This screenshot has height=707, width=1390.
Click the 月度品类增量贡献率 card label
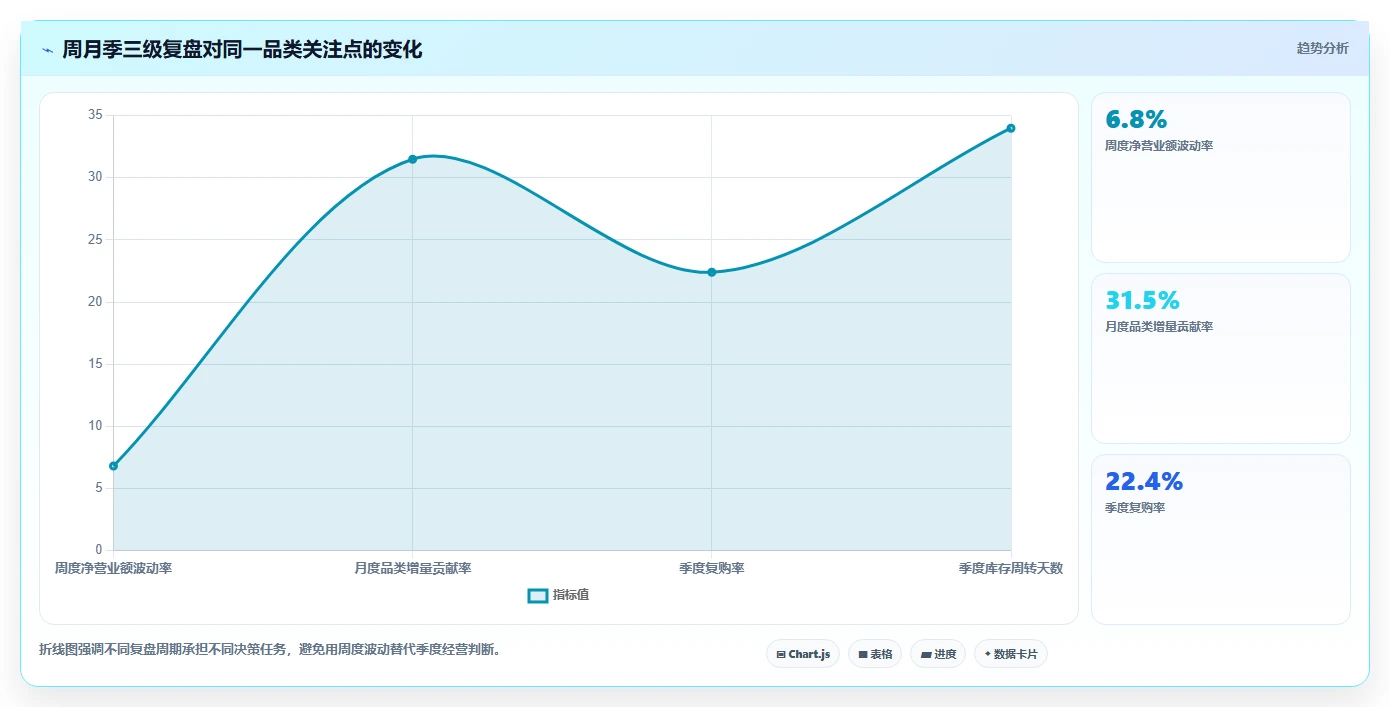click(x=1159, y=327)
